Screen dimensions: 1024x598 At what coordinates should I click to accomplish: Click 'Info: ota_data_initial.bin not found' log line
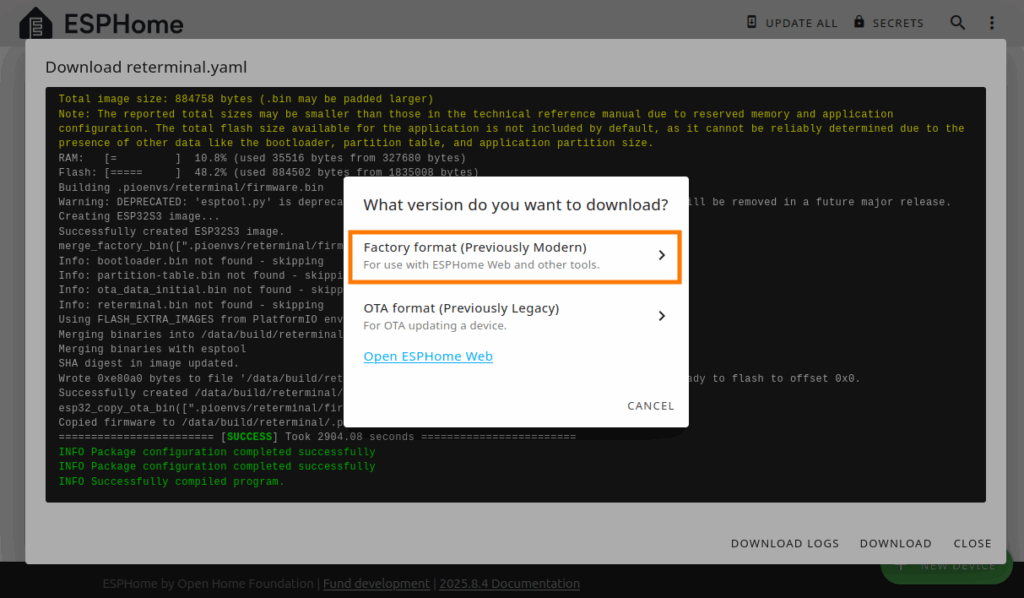tap(201, 290)
